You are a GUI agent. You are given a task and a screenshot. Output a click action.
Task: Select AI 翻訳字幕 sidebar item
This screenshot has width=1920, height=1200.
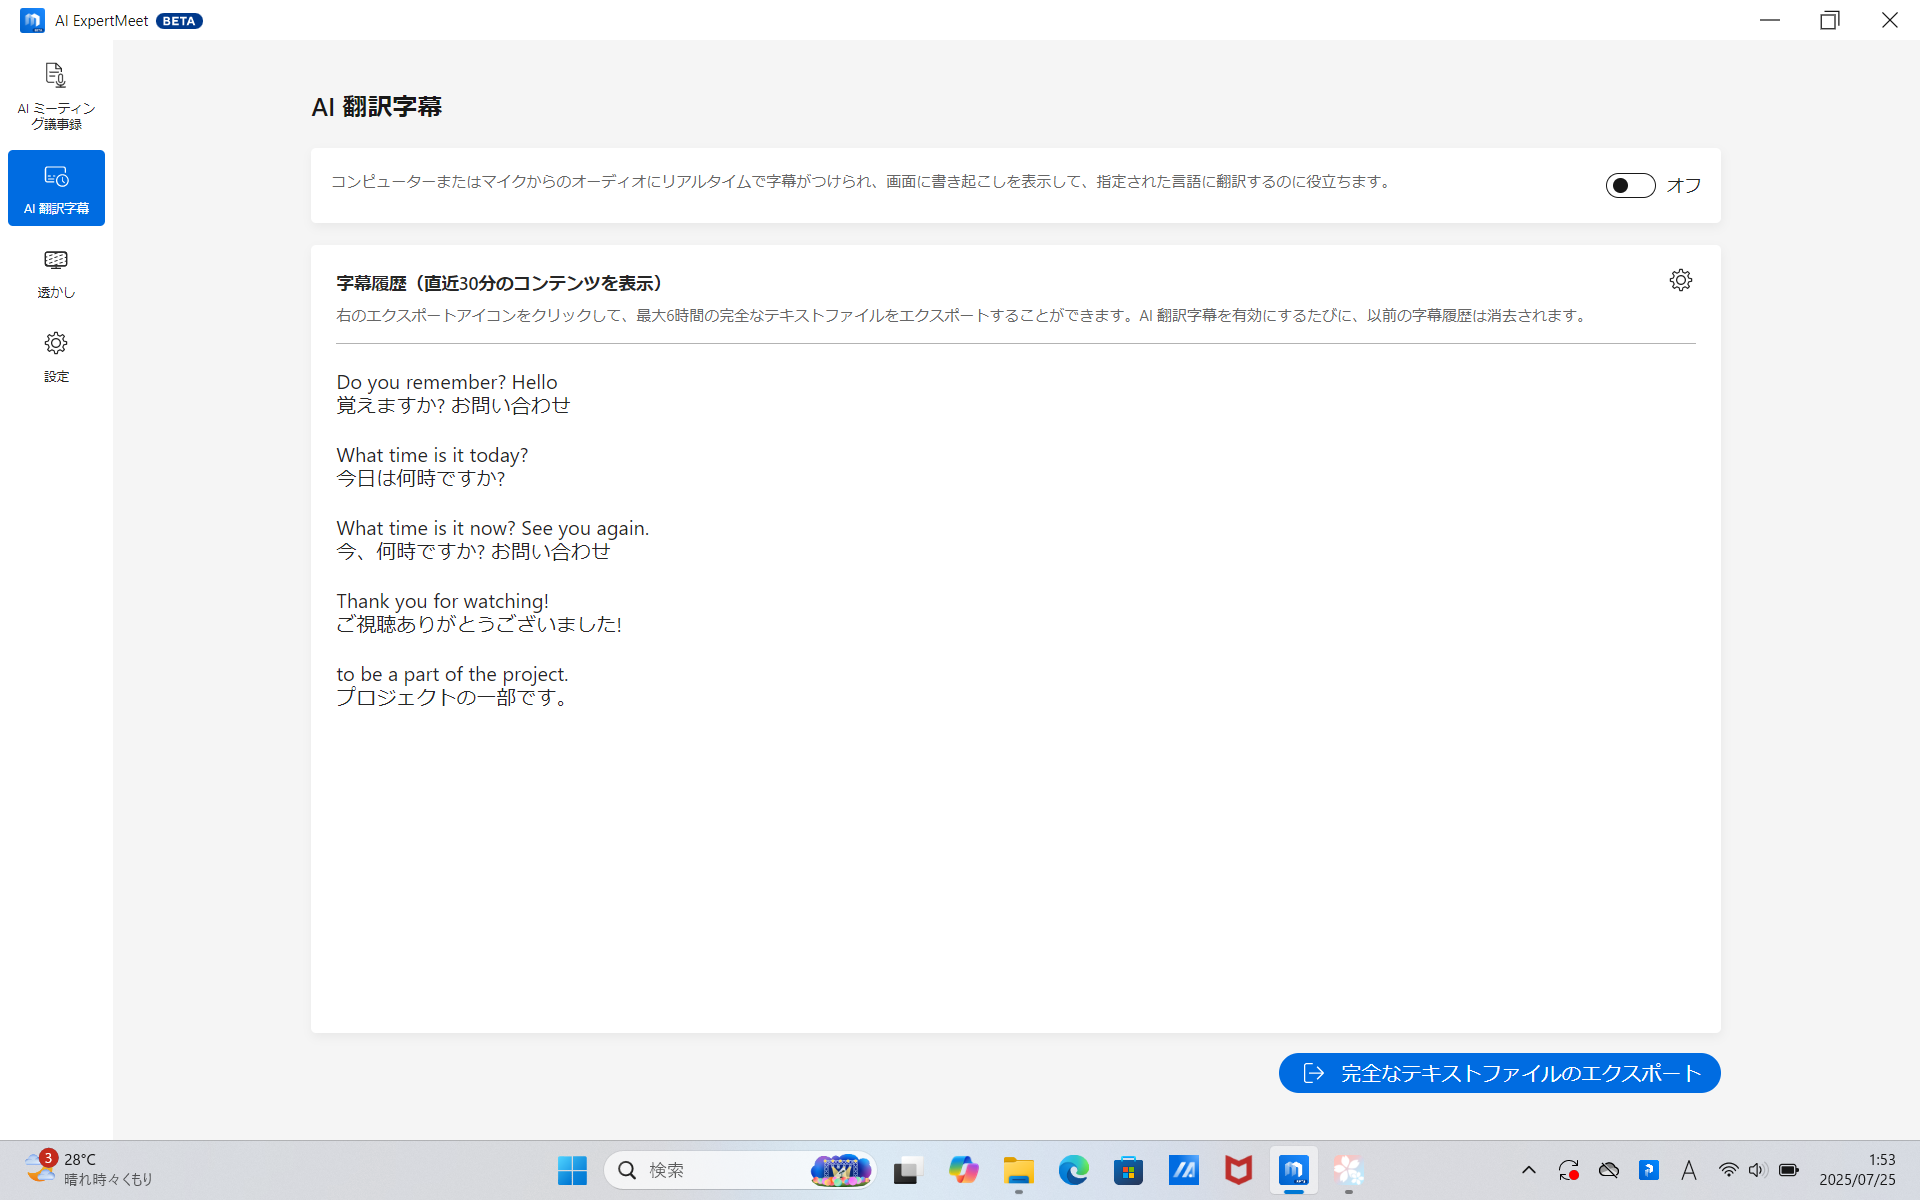(56, 188)
